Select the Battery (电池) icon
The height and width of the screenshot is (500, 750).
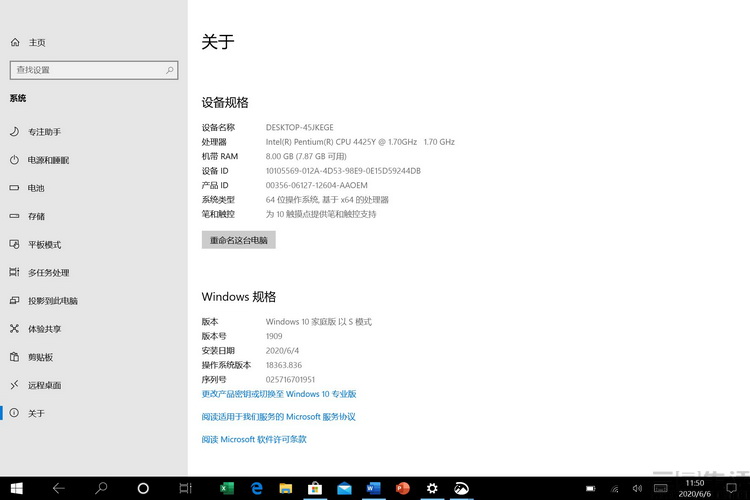click(x=14, y=188)
